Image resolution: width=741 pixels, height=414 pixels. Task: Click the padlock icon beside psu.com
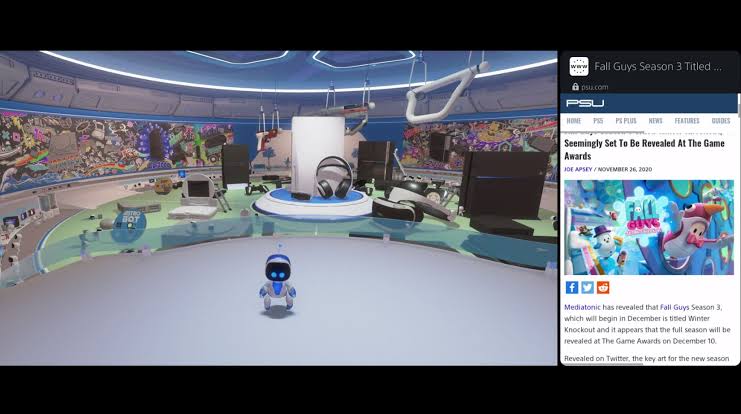point(575,87)
